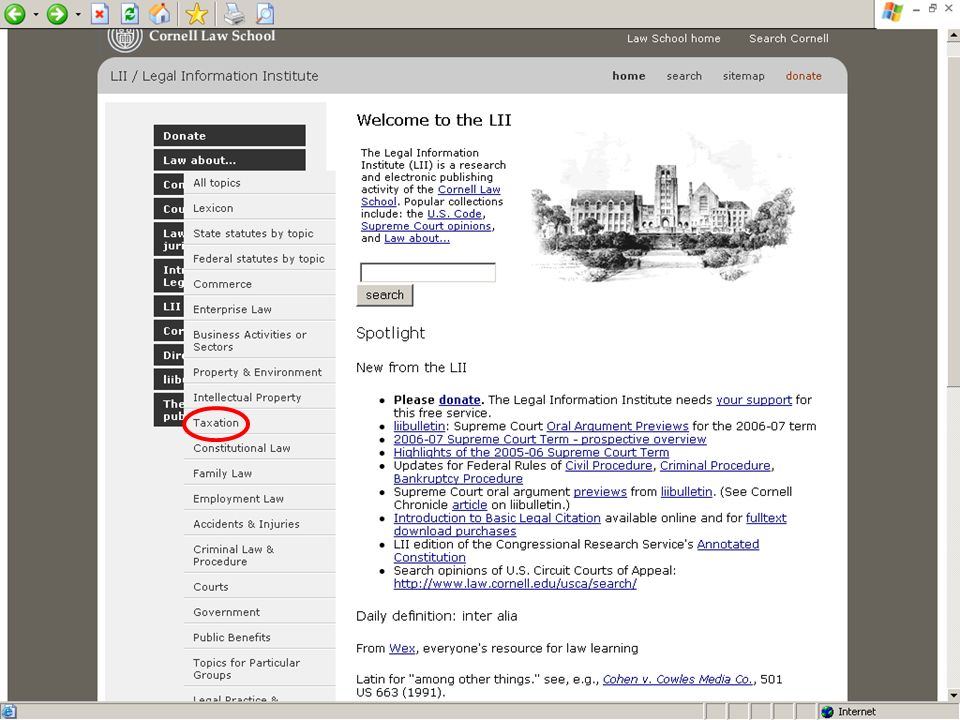Click the Home page icon
The image size is (960, 720).
point(159,13)
